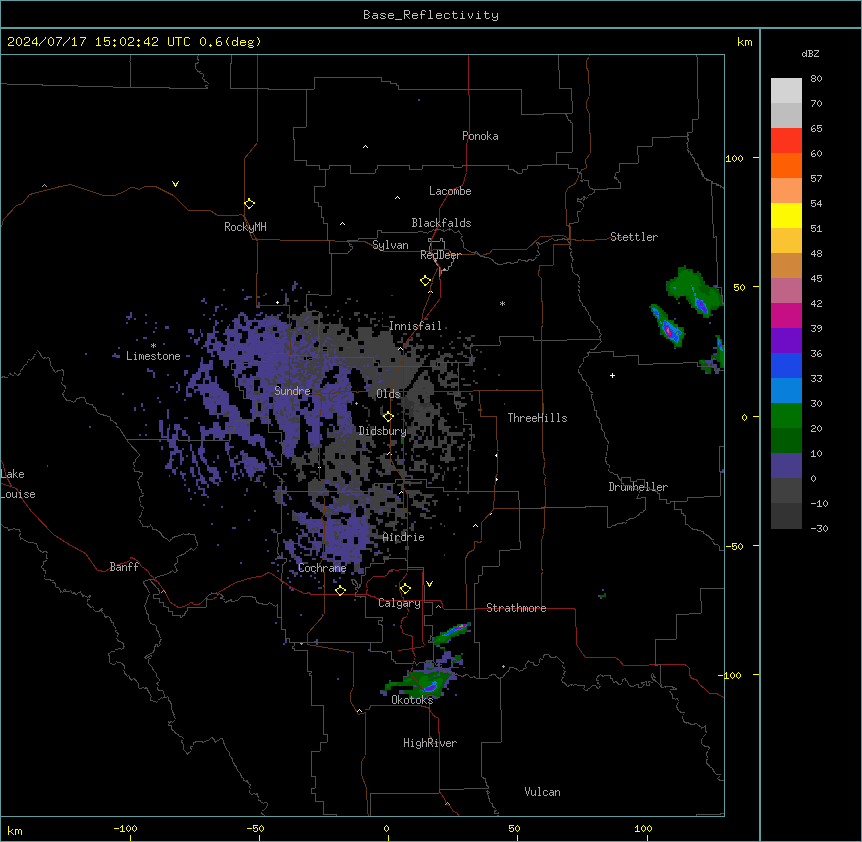Click the small storm cell southwest of Strathmore

[x=451, y=633]
